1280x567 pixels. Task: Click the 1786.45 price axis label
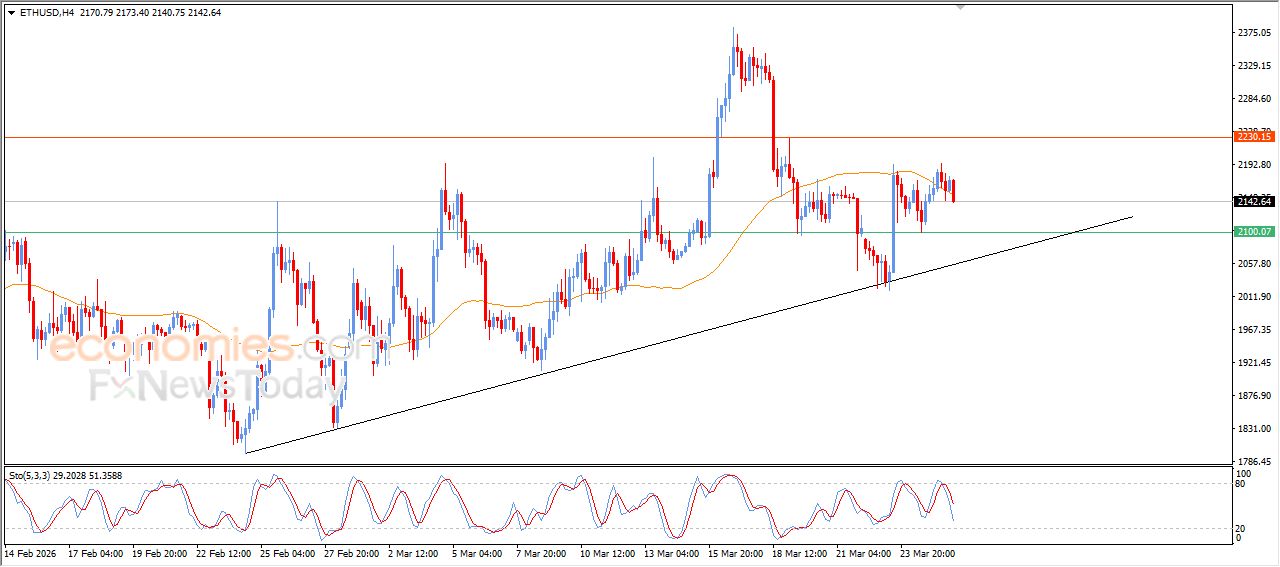coord(1254,462)
